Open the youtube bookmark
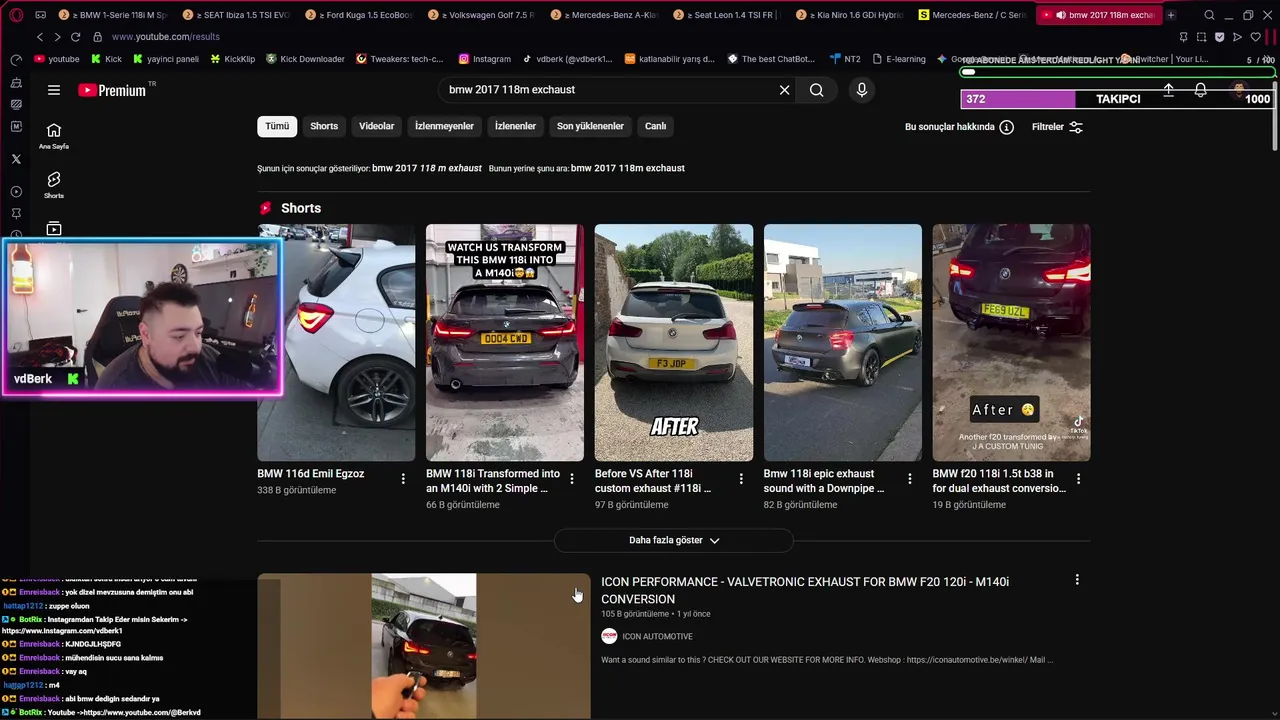The width and height of the screenshot is (1280, 720). coord(57,59)
